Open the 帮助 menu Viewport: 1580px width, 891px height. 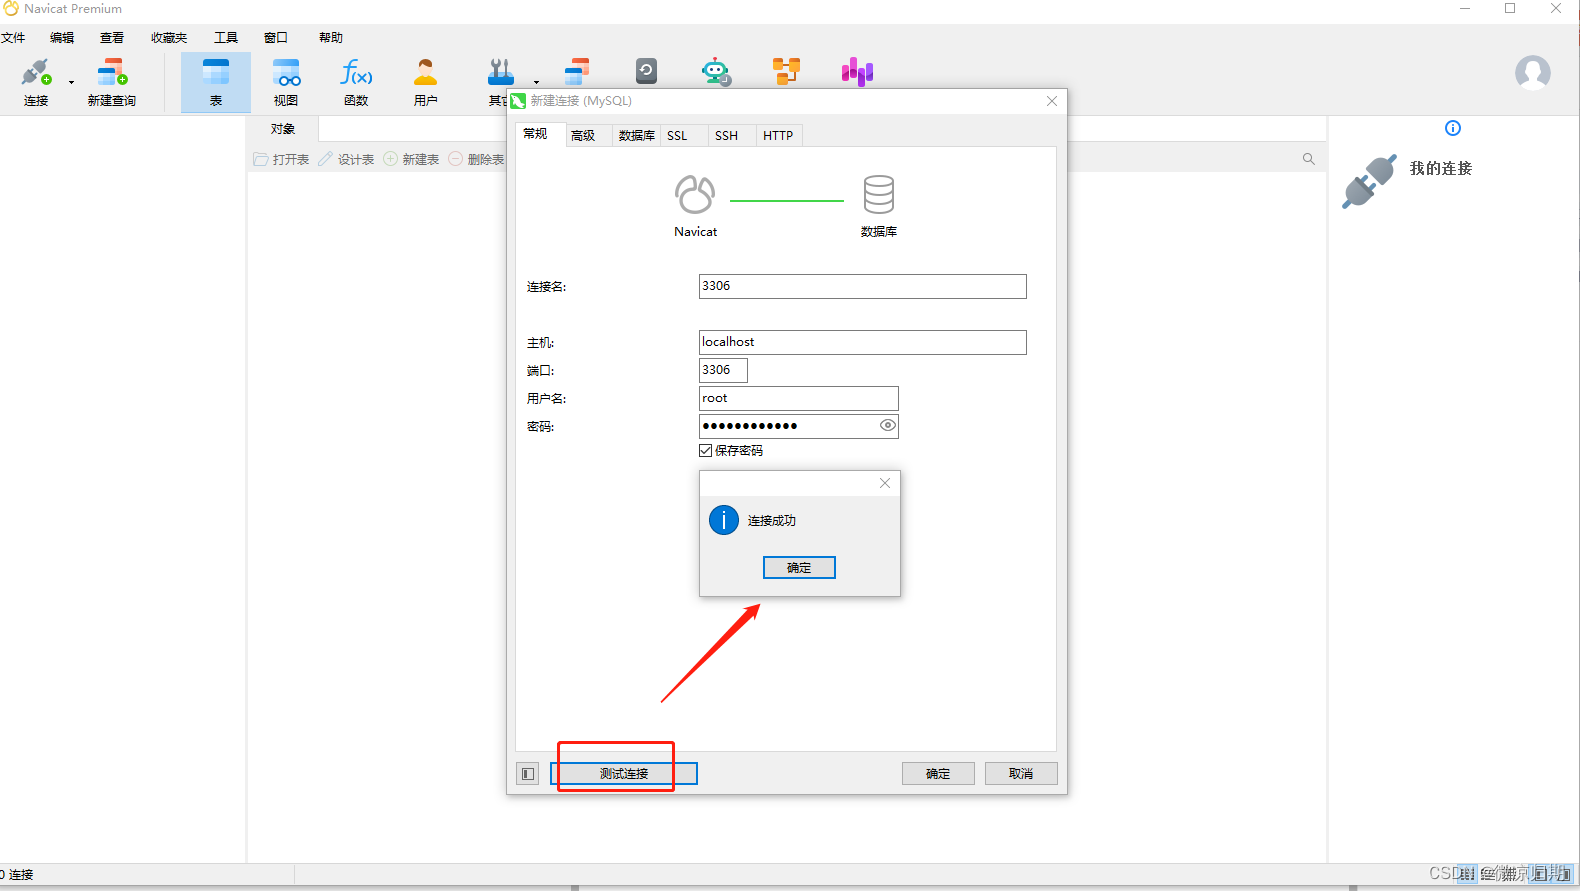click(x=331, y=38)
